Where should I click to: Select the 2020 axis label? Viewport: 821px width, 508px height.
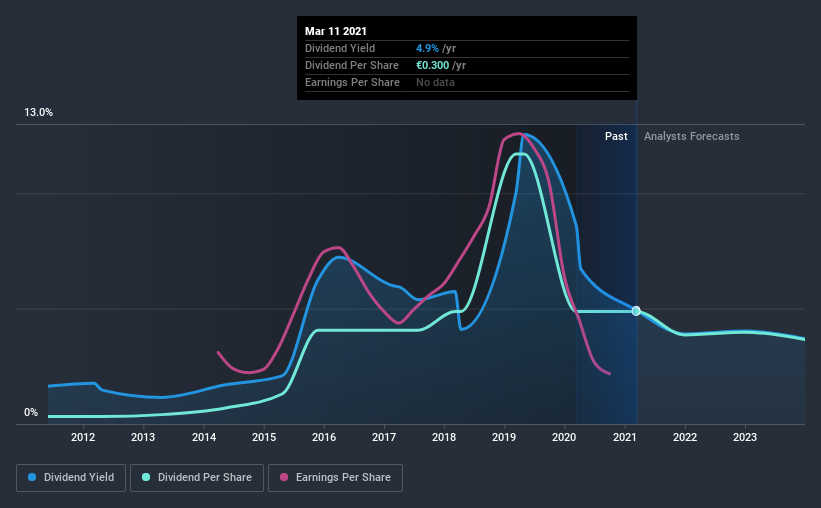564,437
